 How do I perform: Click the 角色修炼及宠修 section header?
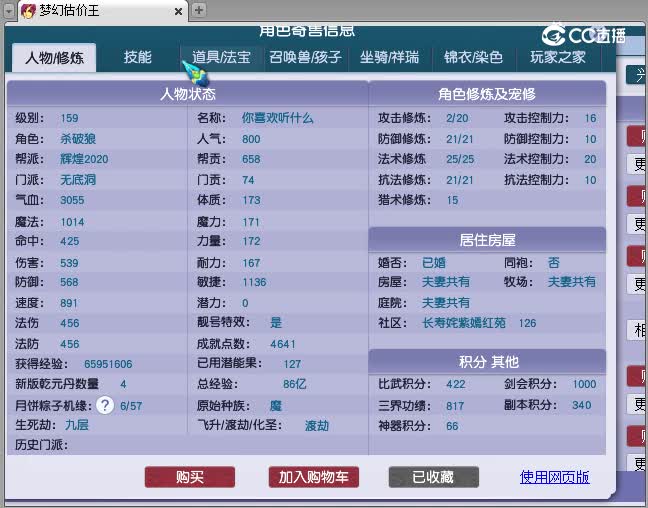coord(487,94)
